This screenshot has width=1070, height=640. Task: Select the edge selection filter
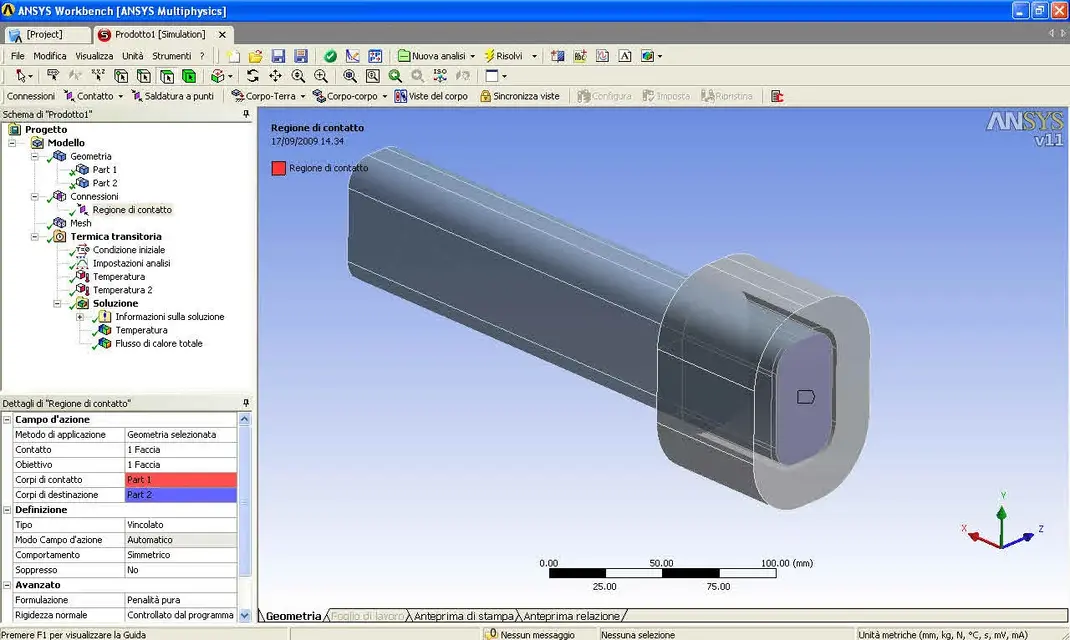pyautogui.click(x=143, y=76)
